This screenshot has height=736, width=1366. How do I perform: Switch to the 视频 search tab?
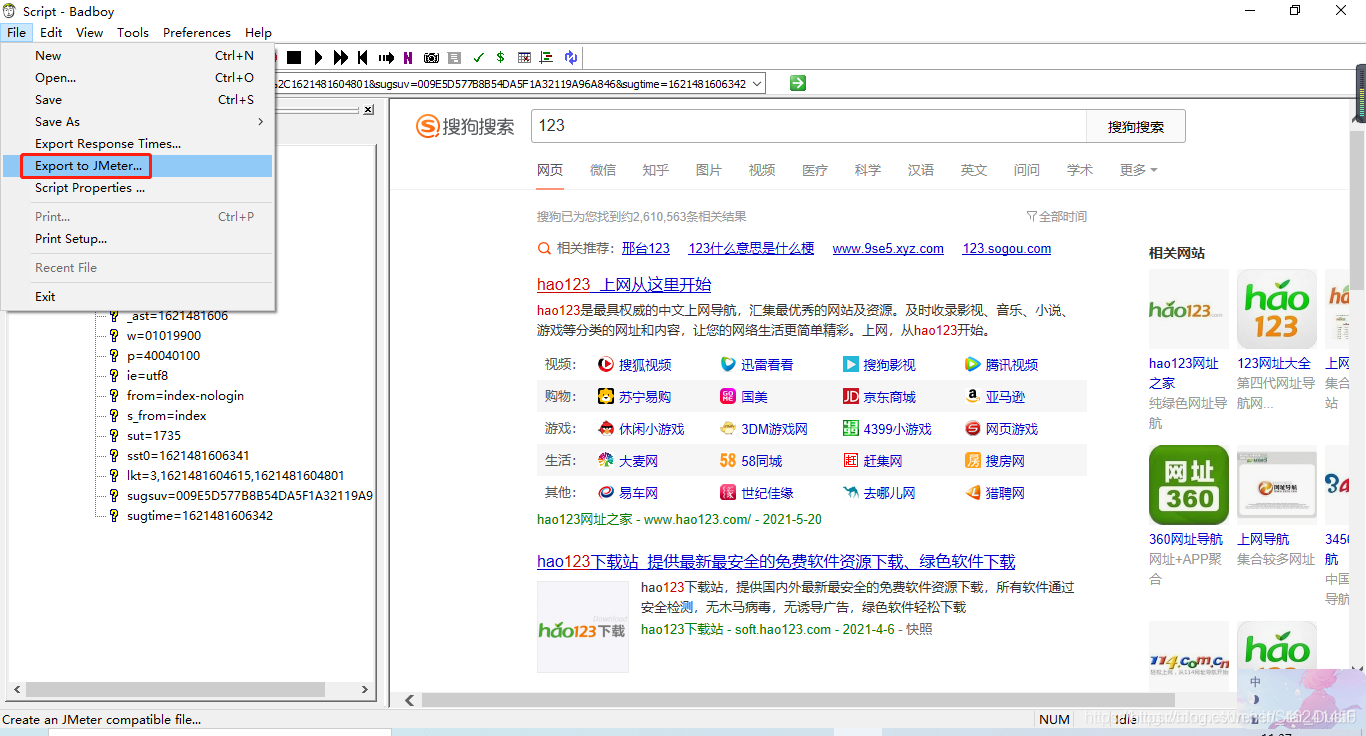pos(762,170)
